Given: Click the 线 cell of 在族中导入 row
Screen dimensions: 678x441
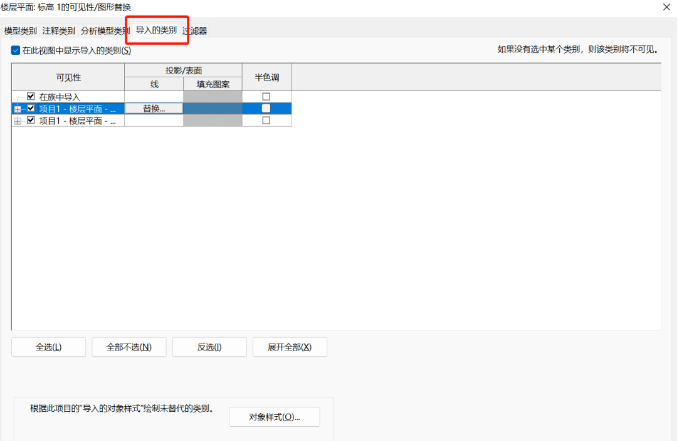Looking at the screenshot, I should coord(154,96).
